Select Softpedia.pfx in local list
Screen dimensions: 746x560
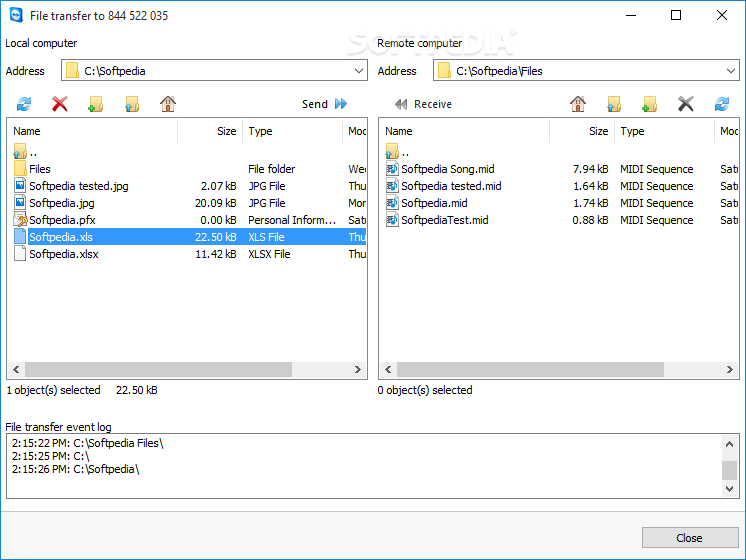[186, 220]
